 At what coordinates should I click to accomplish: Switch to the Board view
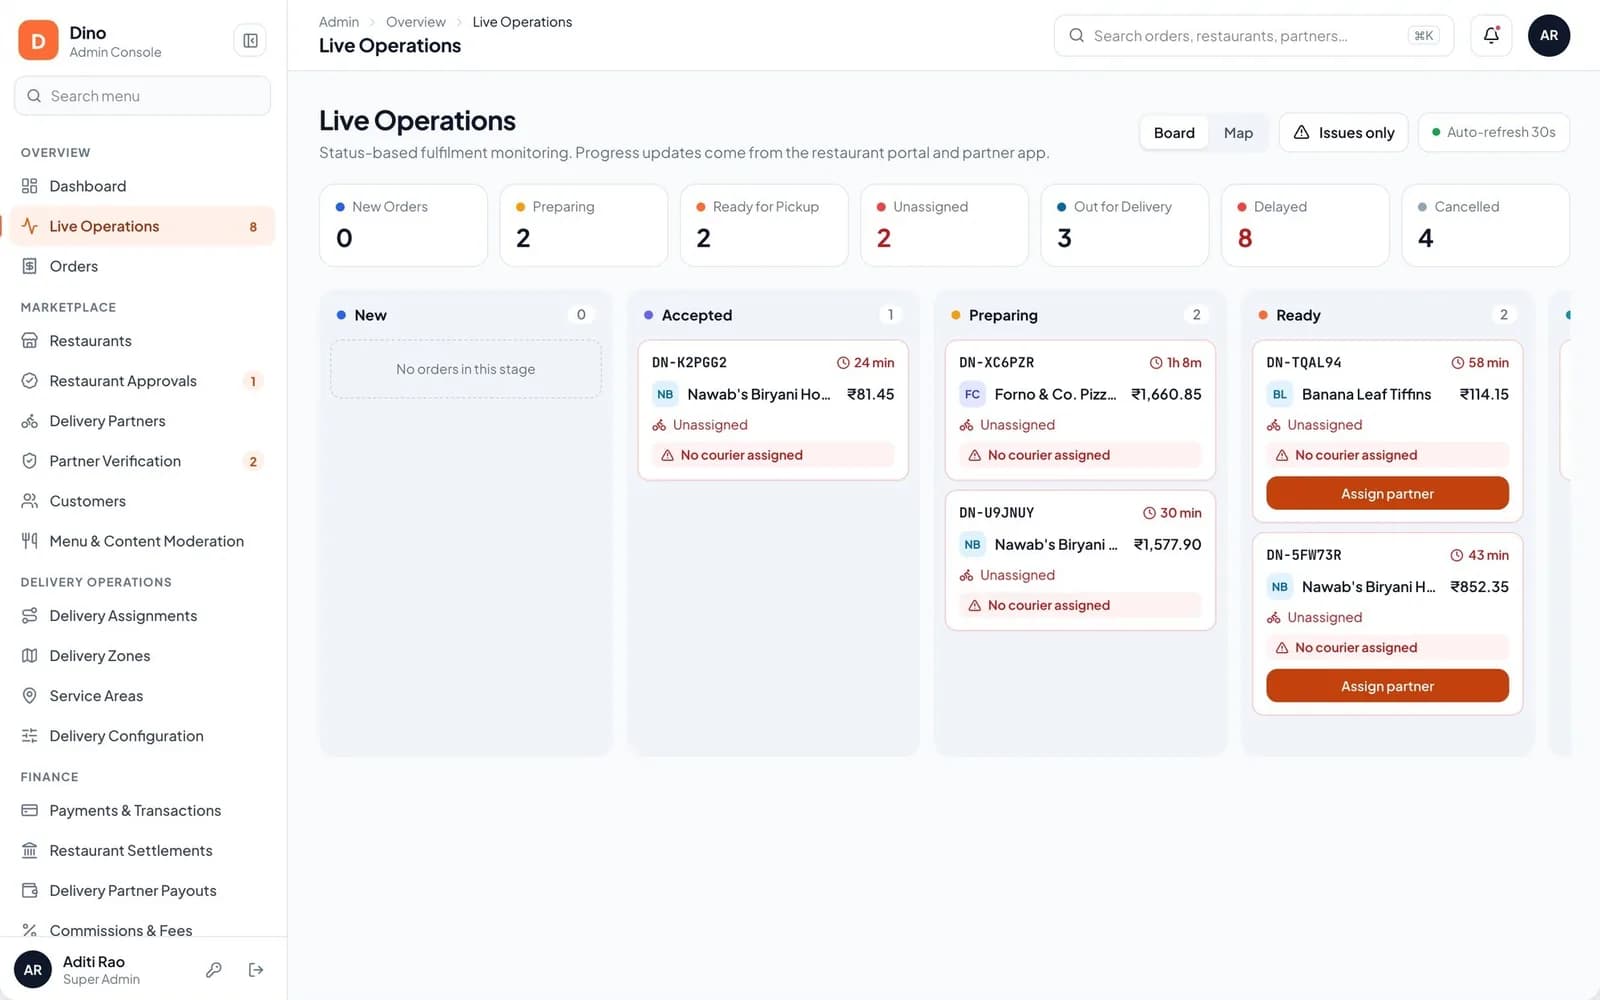pyautogui.click(x=1174, y=133)
